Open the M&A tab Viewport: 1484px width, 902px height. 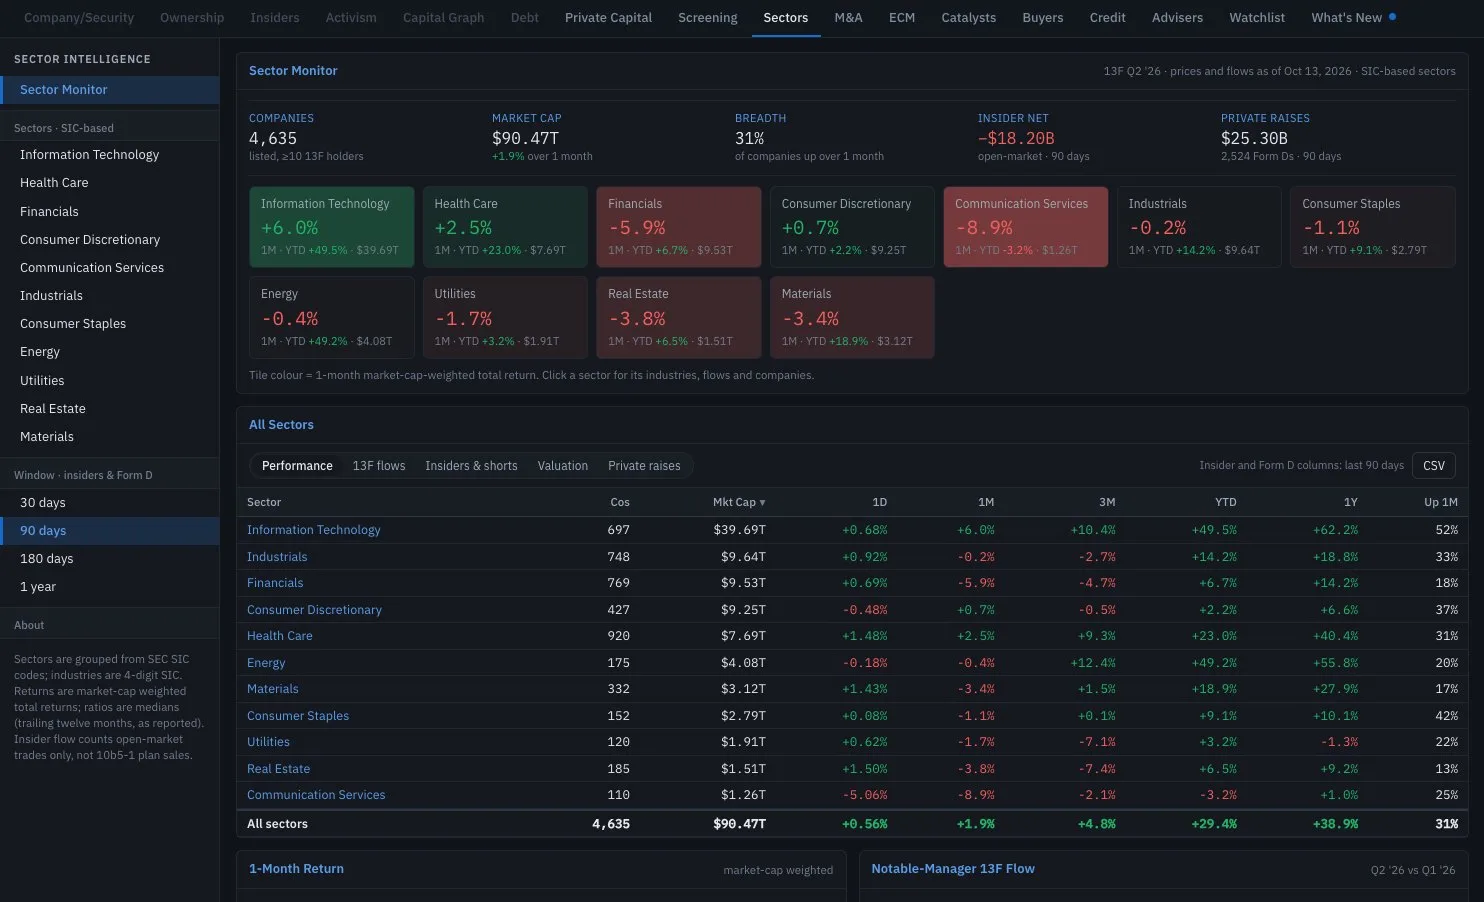848,17
